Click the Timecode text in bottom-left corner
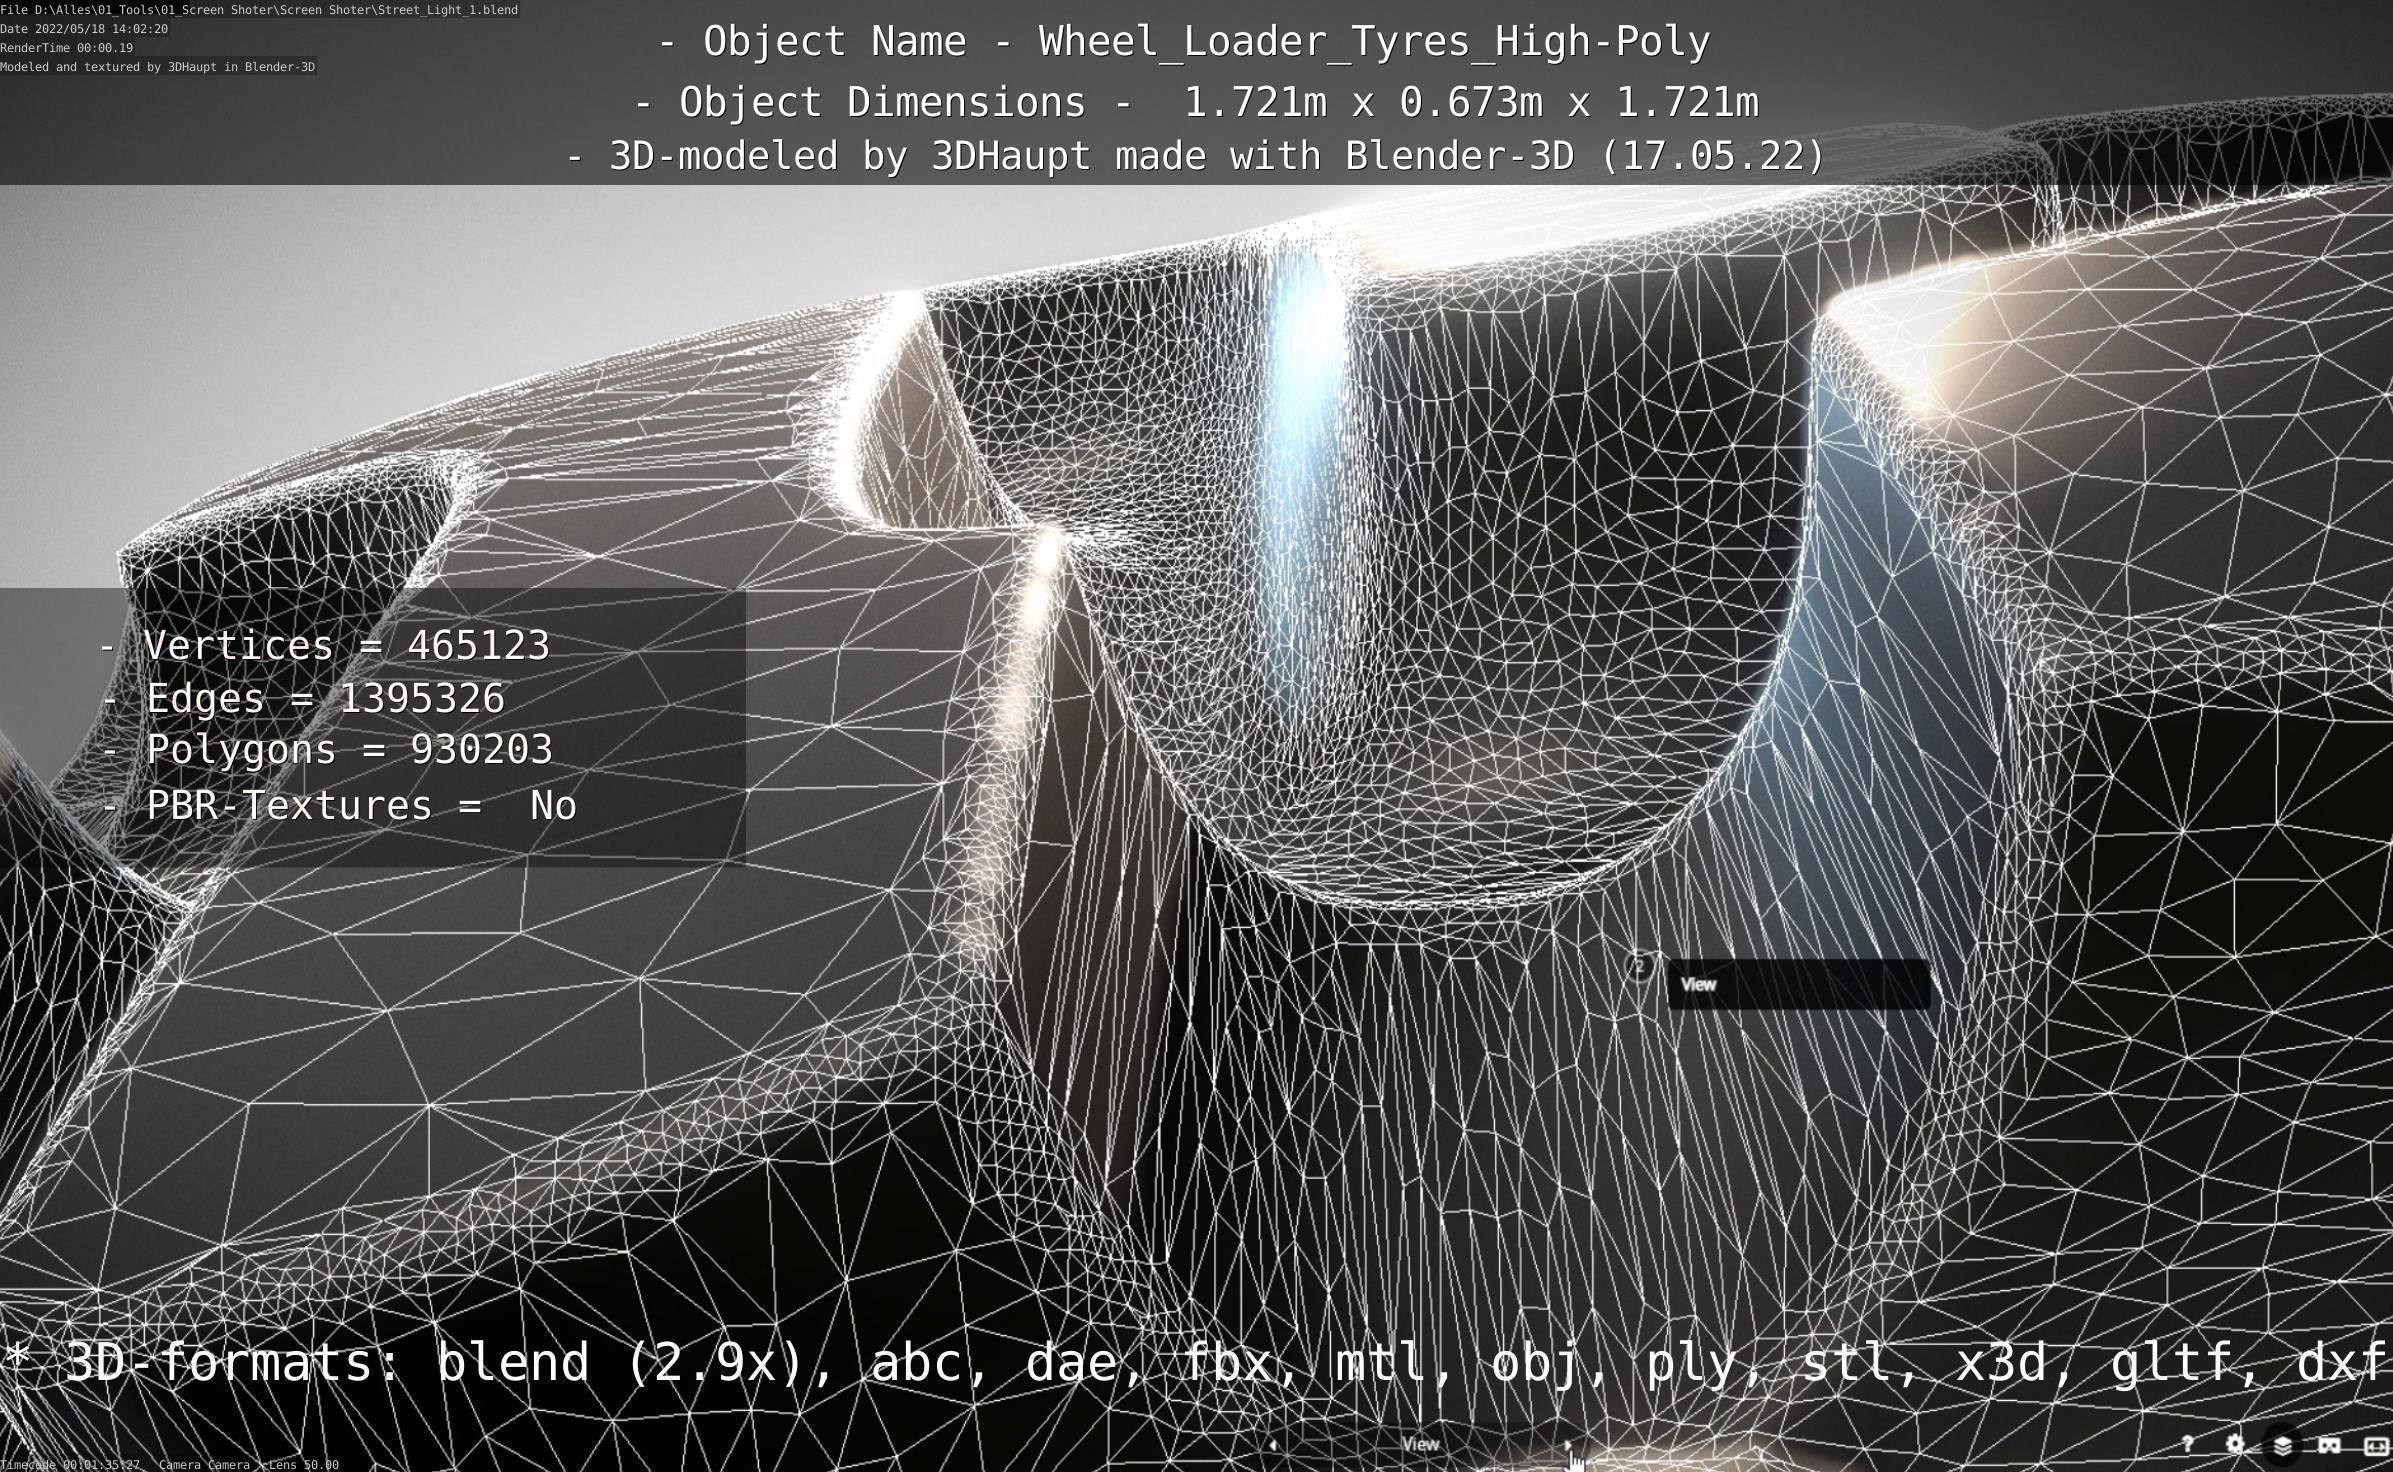Viewport: 2393px width, 1472px height. tap(70, 1465)
